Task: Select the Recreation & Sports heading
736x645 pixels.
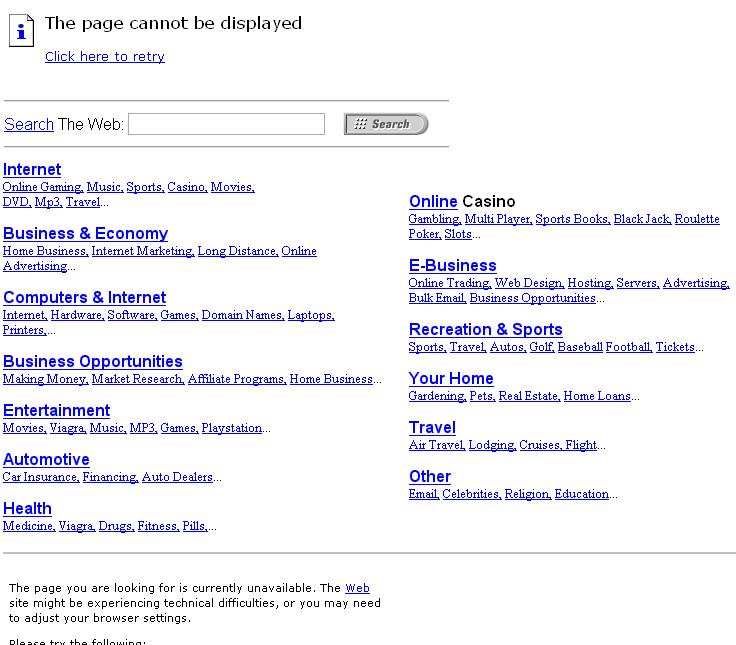Action: 485,330
